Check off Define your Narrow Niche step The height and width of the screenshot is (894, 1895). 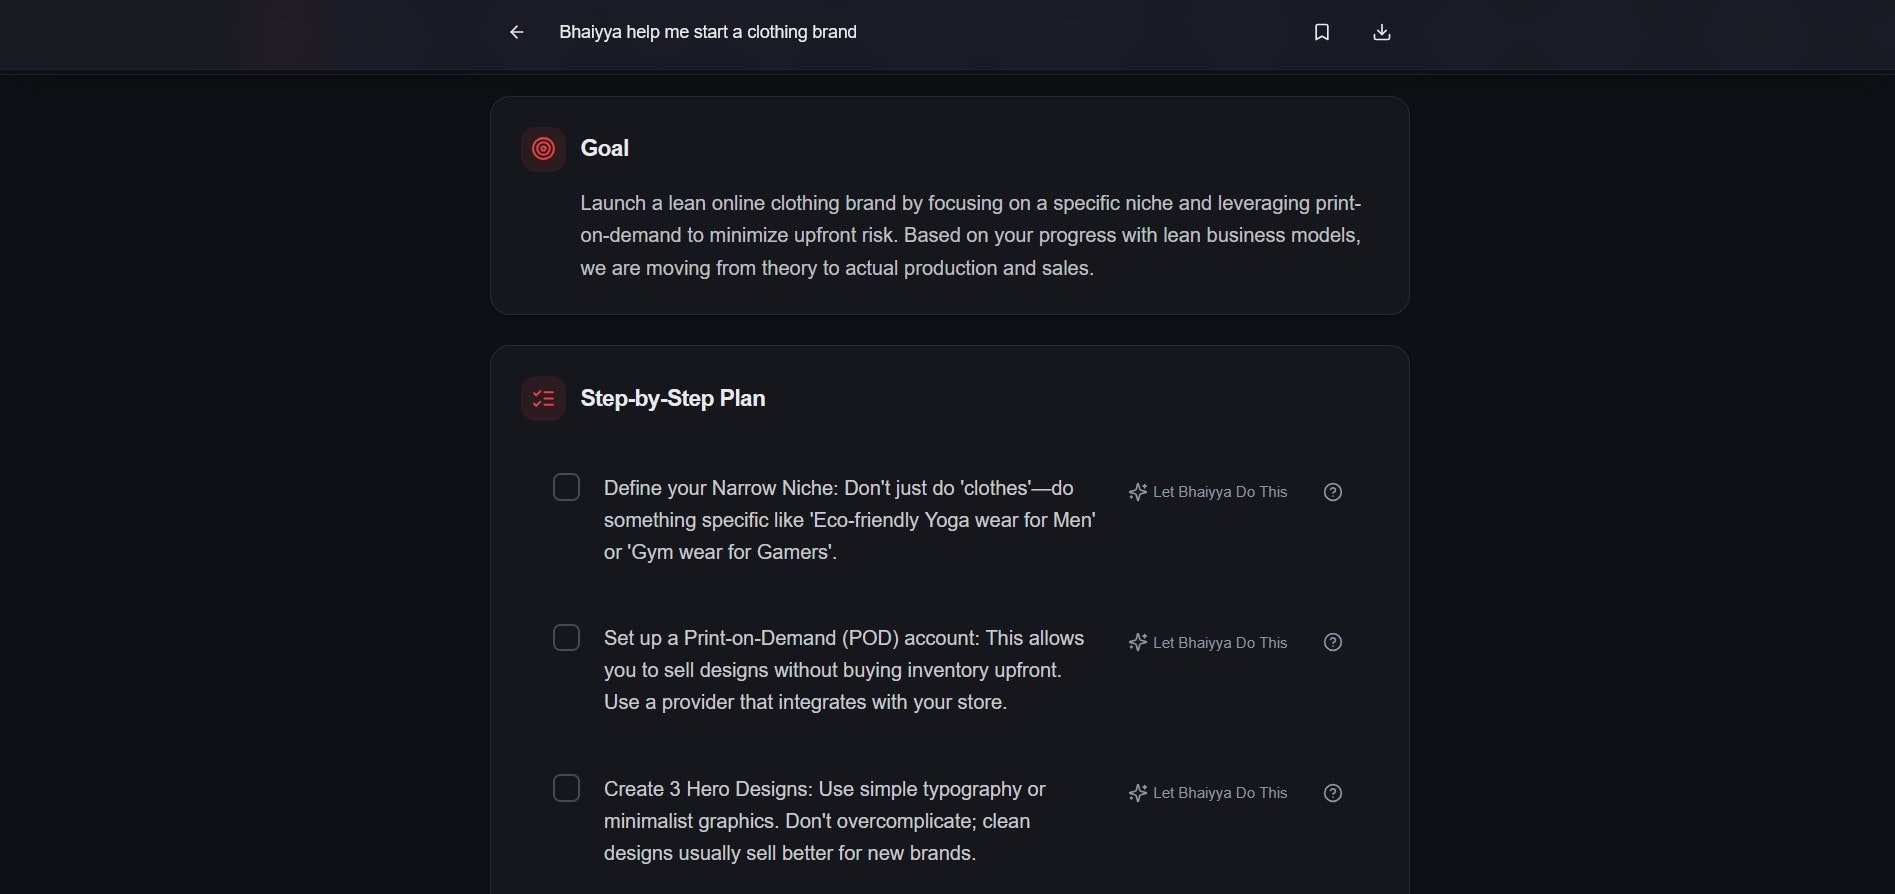pos(566,487)
